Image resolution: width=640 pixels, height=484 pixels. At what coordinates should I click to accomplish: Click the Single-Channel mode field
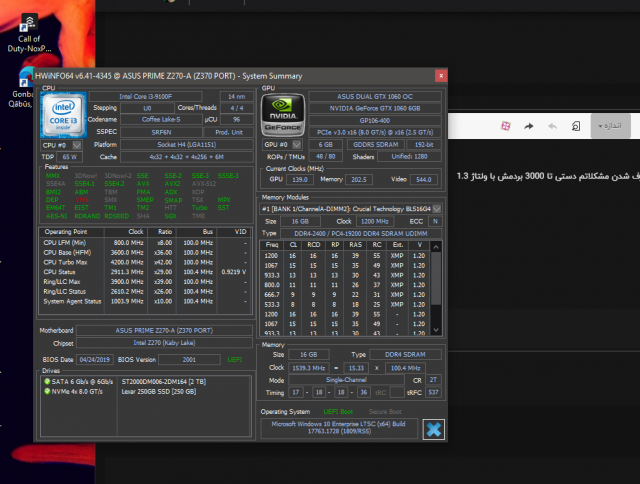346,380
